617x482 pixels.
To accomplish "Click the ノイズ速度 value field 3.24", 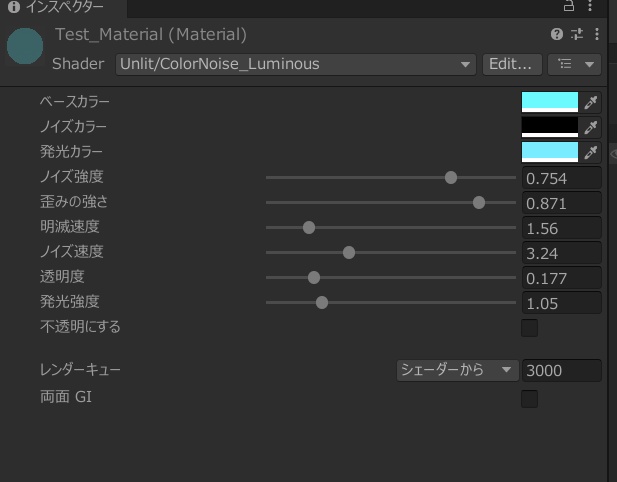I will pos(562,253).
